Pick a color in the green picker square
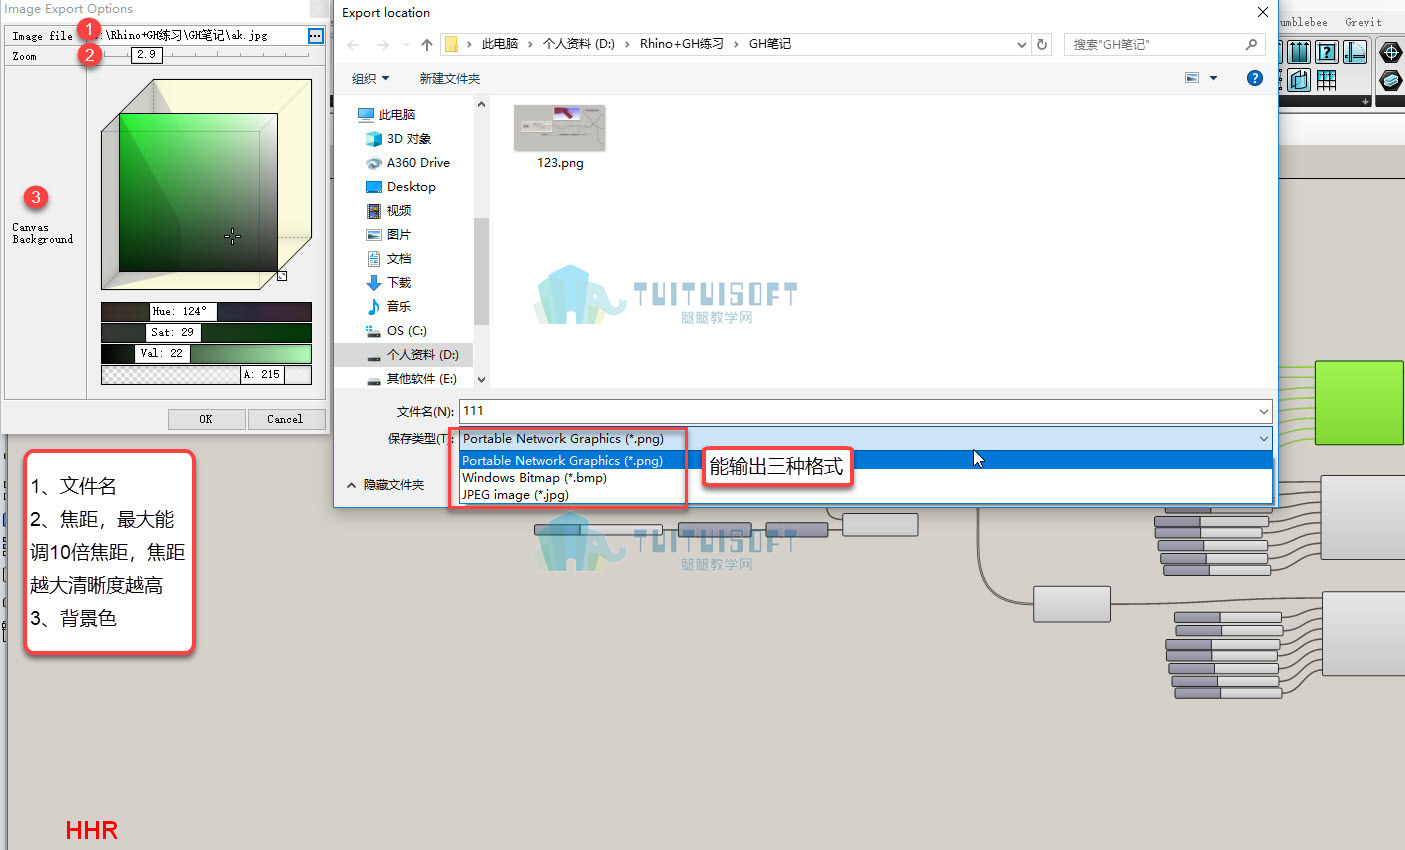This screenshot has width=1405, height=850. 198,192
